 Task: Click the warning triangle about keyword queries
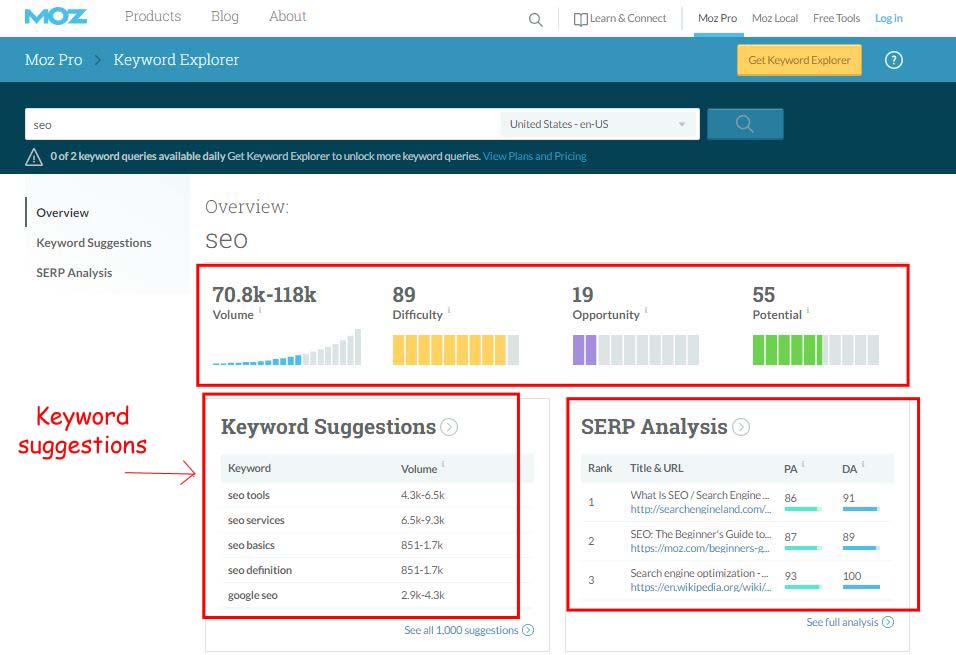pos(33,157)
